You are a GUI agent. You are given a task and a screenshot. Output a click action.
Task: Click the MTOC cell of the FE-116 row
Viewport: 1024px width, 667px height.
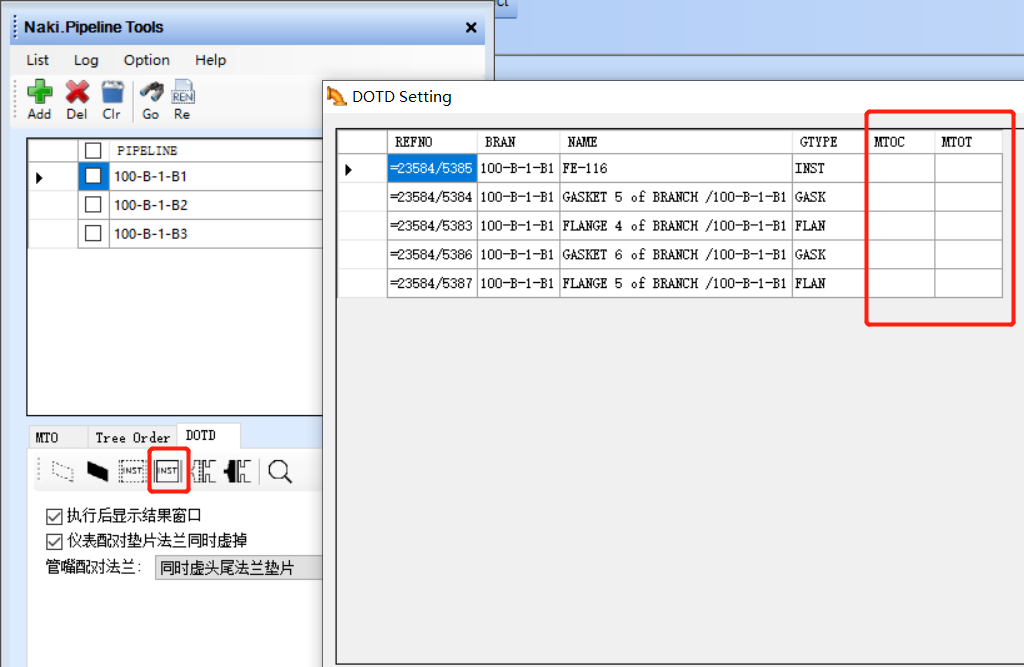click(901, 169)
